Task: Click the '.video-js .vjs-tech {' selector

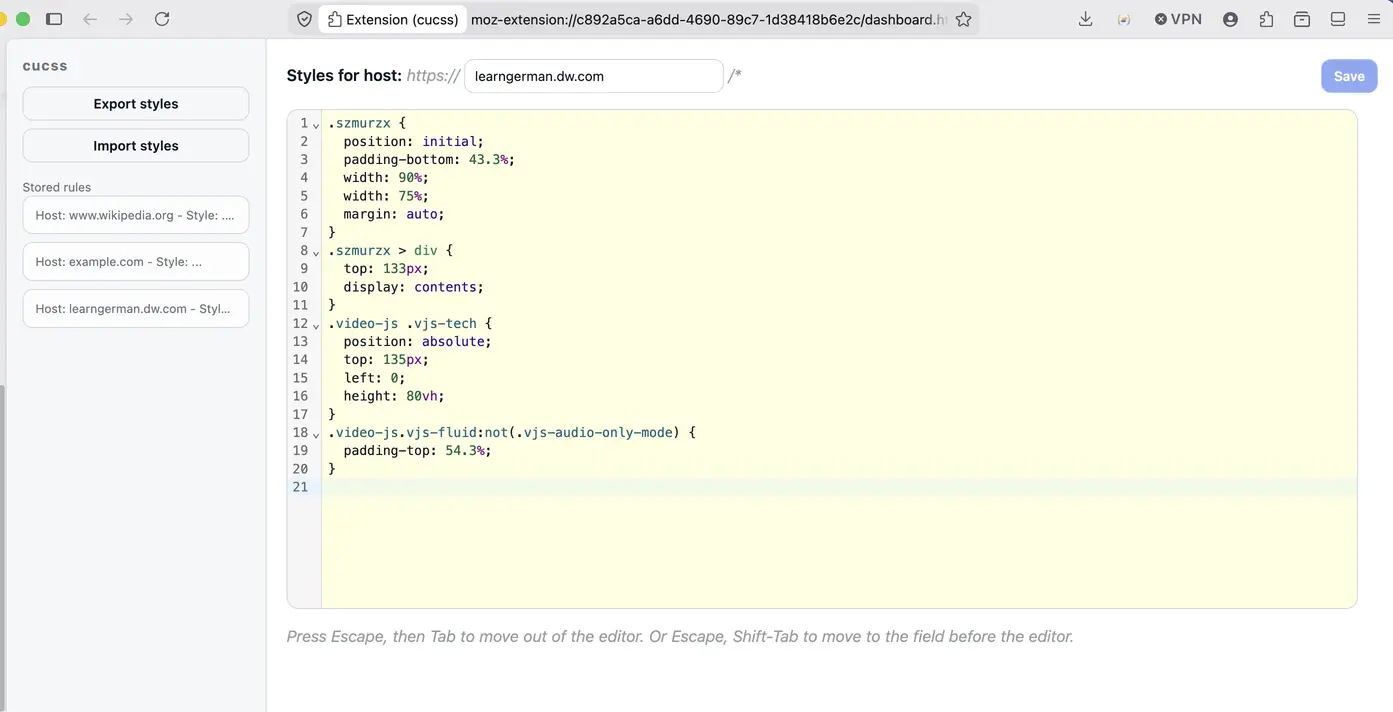Action: pyautogui.click(x=410, y=323)
